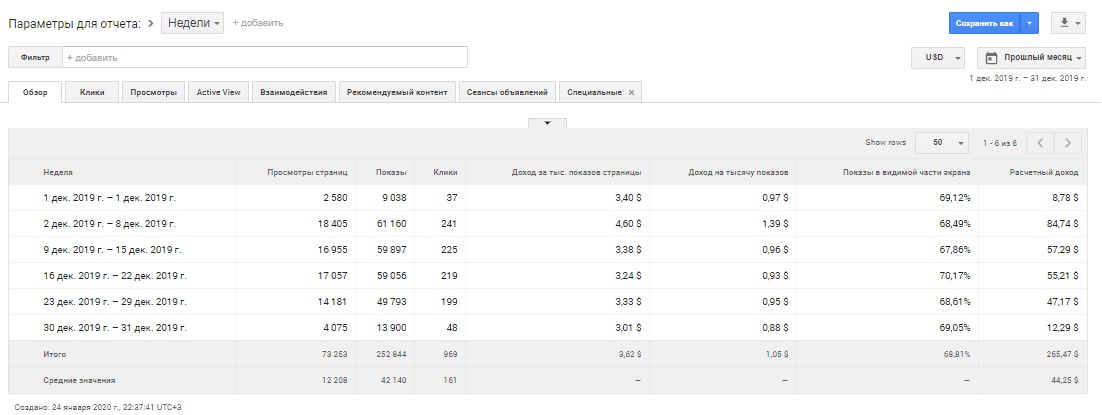The image size is (1102, 415).
Task: Click the Сохранить как button
Action: click(x=985, y=22)
